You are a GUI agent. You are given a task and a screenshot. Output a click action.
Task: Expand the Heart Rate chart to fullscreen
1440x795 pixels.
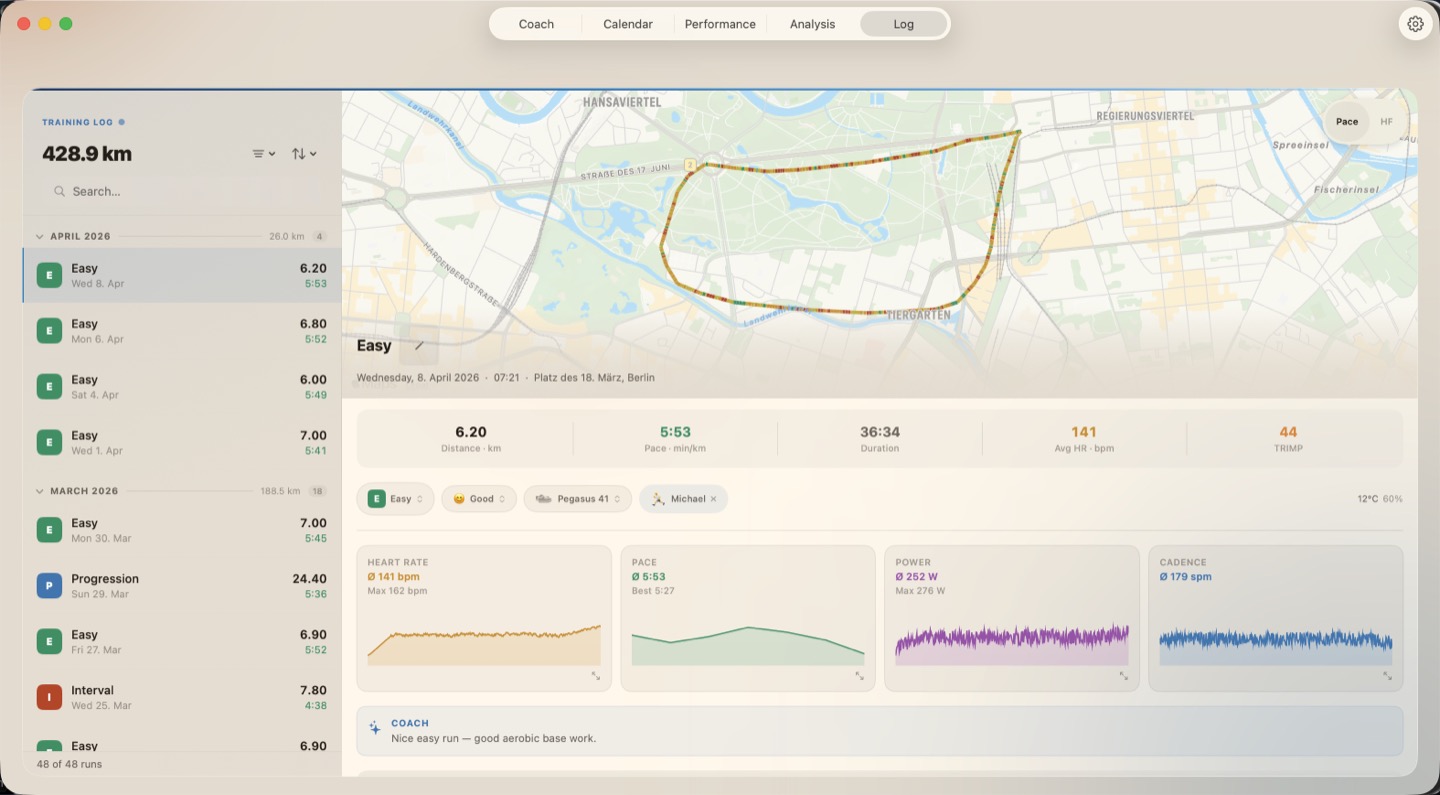[x=596, y=676]
